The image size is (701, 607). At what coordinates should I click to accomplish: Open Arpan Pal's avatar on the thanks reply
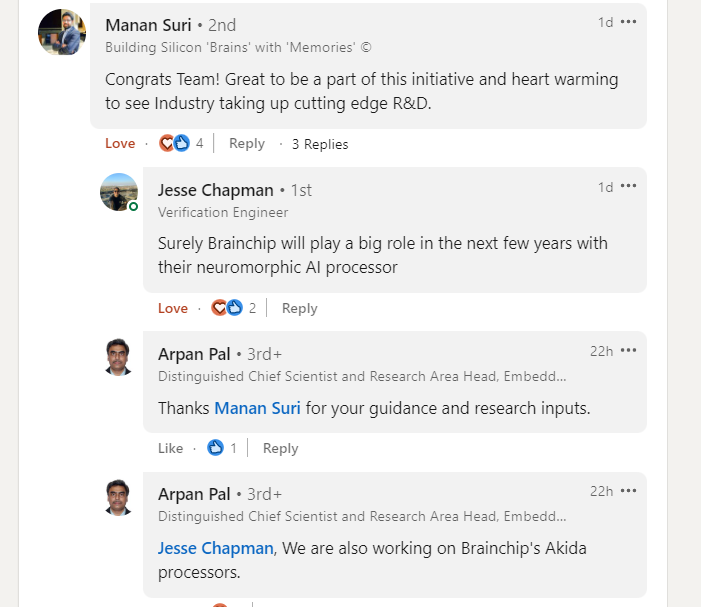coord(119,357)
